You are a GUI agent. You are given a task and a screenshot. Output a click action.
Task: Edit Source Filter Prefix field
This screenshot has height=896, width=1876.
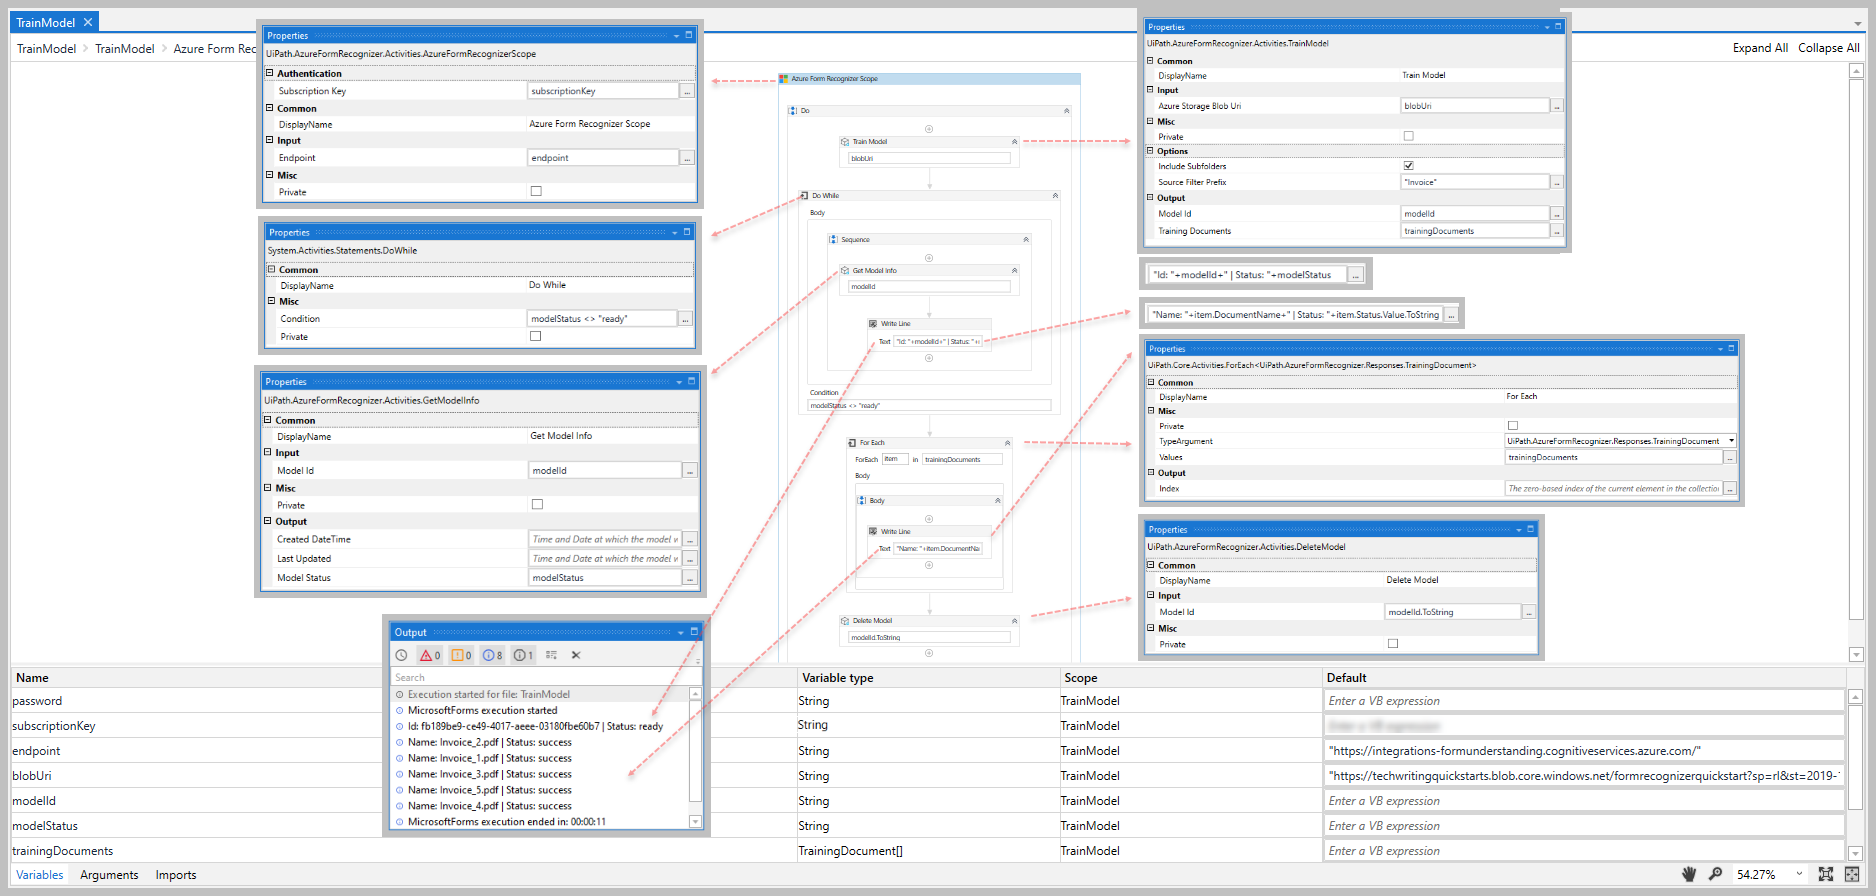(x=1475, y=182)
